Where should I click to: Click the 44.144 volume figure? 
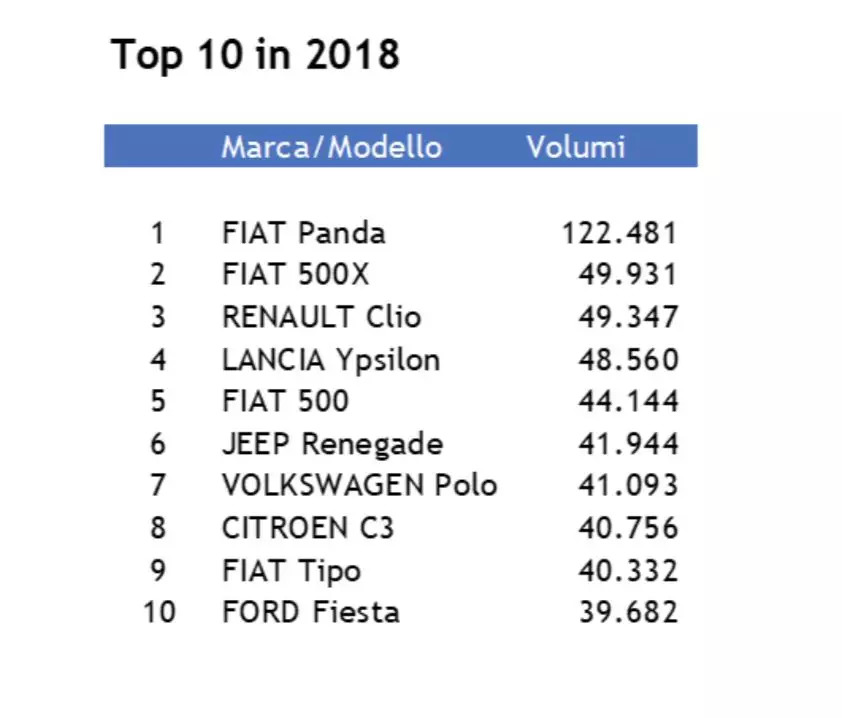(628, 401)
